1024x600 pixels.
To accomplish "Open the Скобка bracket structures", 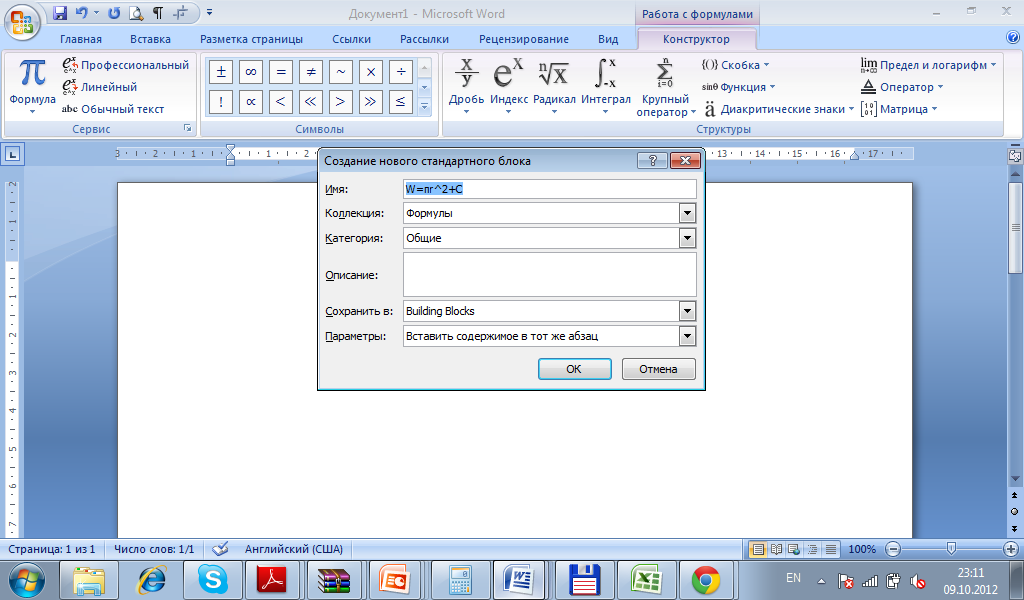I will (x=735, y=65).
